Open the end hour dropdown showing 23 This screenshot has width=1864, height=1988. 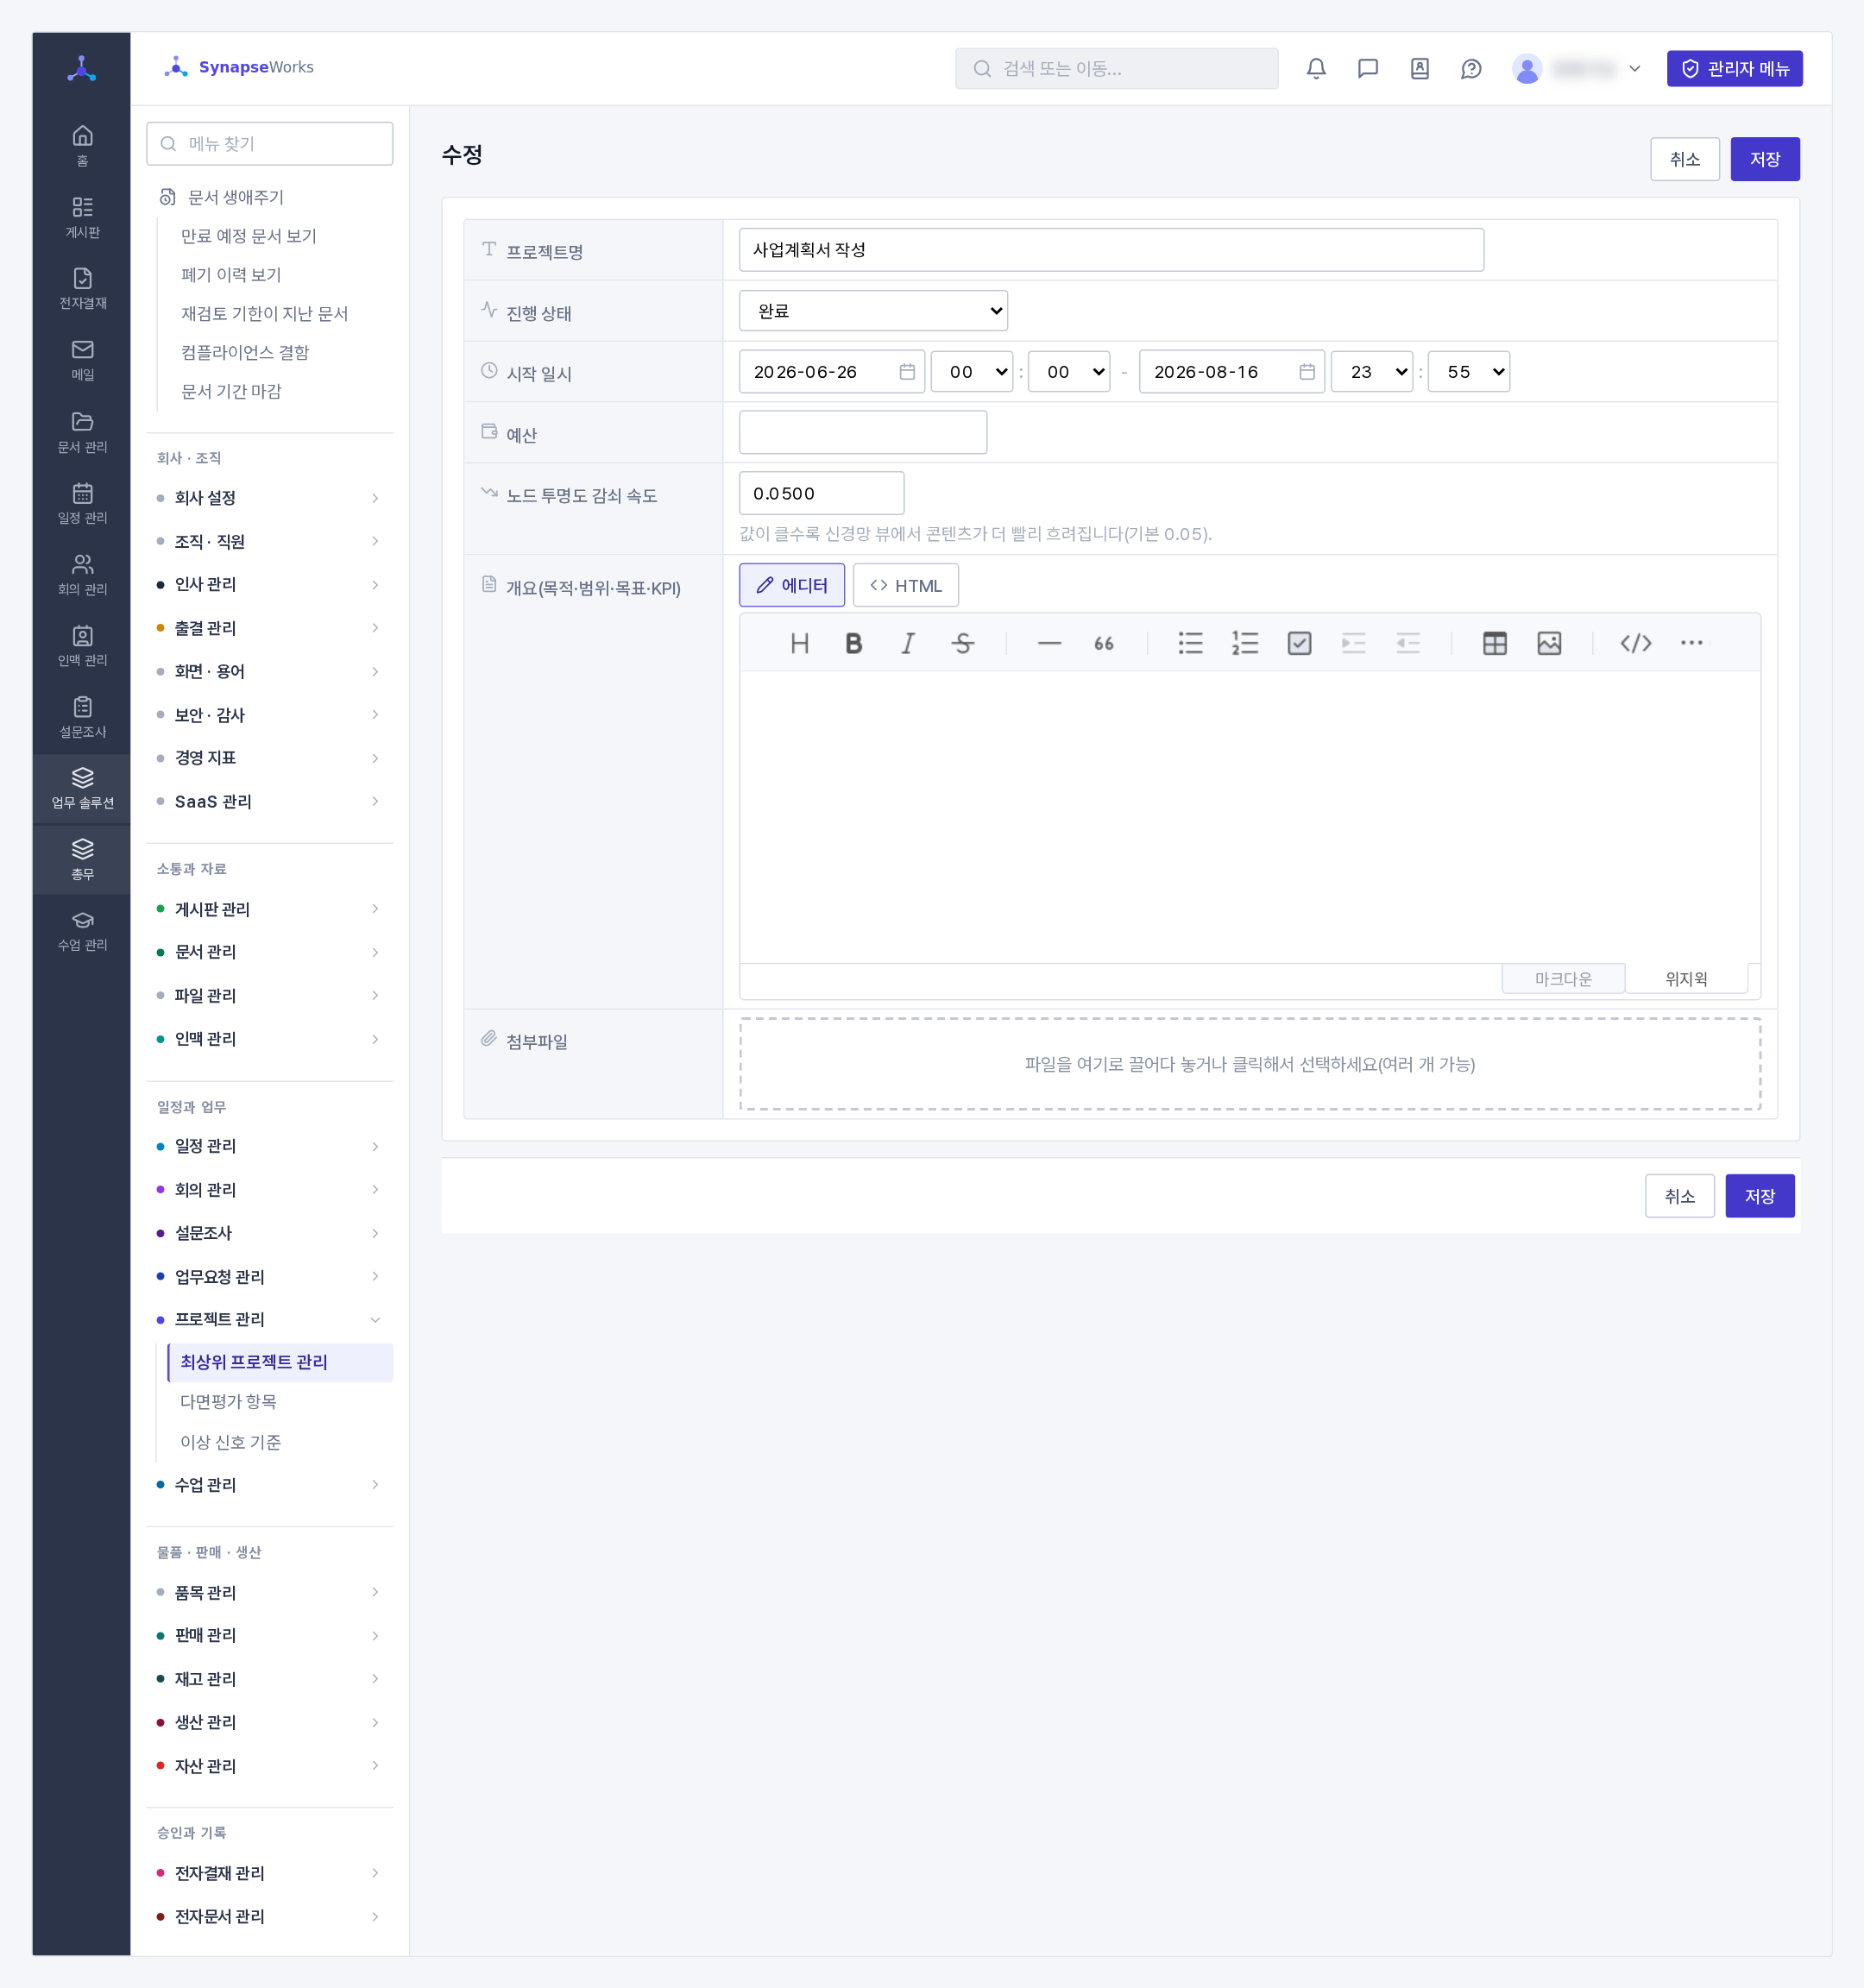1371,372
